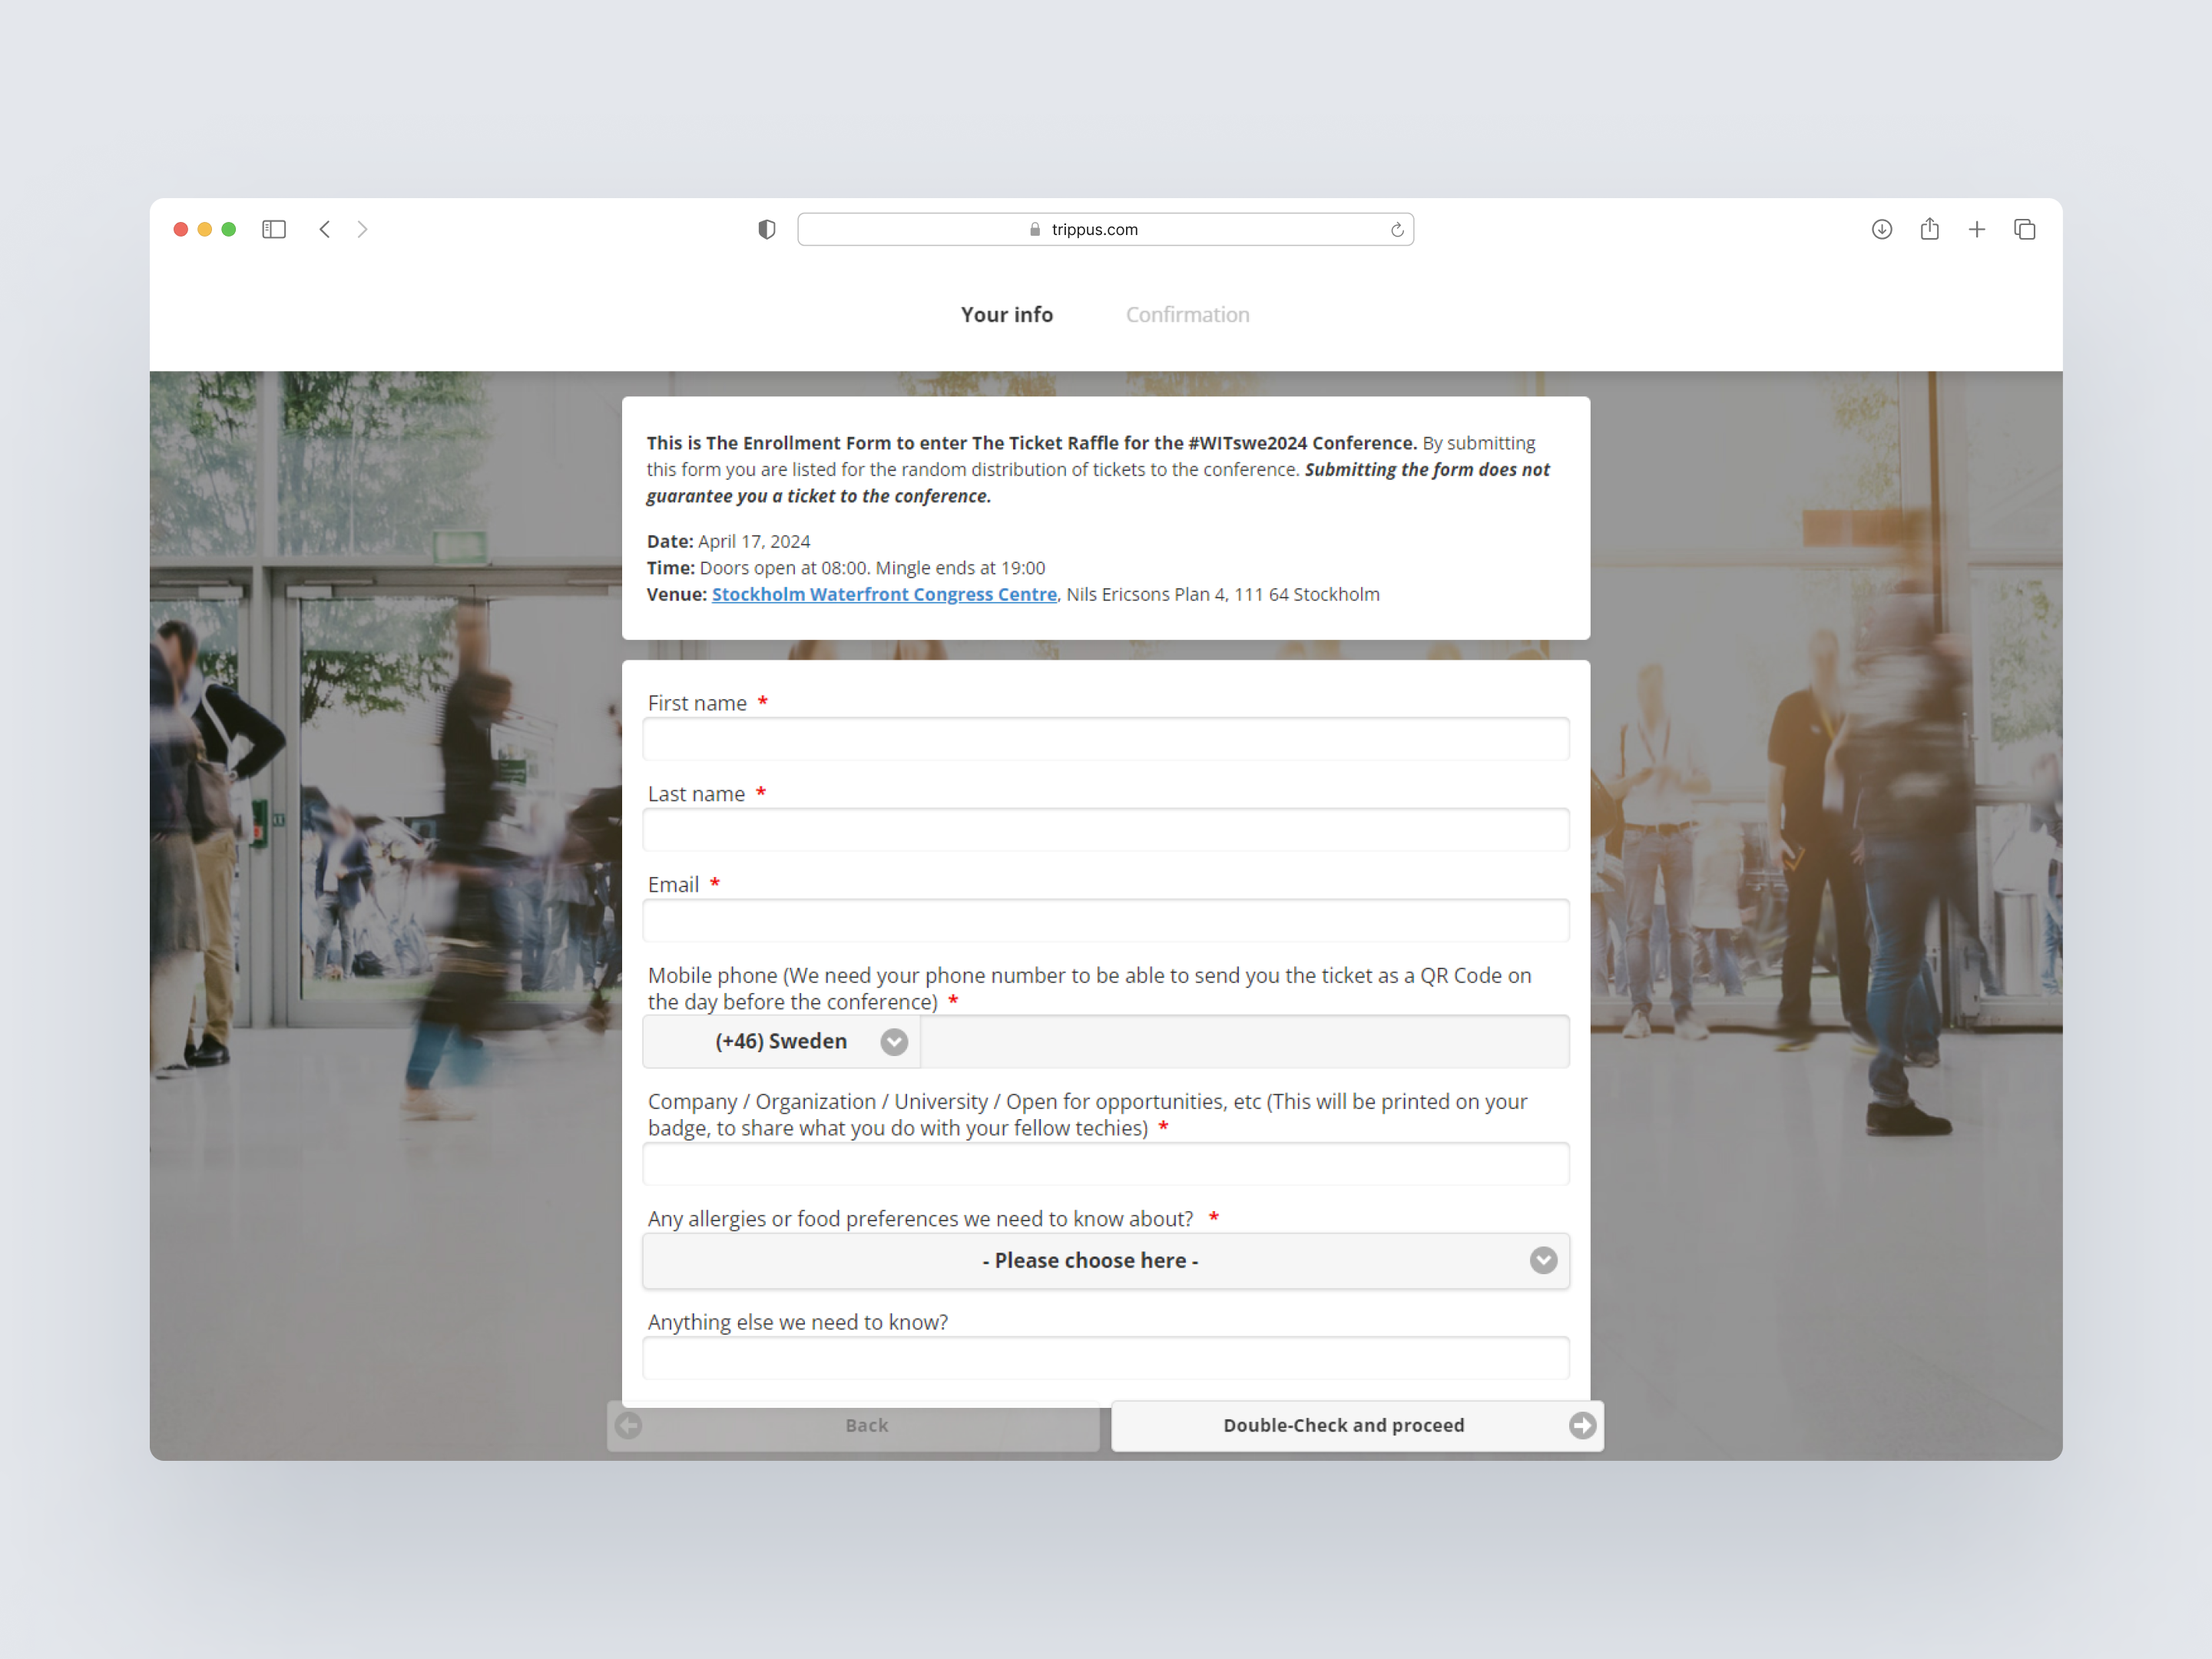Open a new tab with the plus icon
2212x1659 pixels.
[x=1977, y=229]
